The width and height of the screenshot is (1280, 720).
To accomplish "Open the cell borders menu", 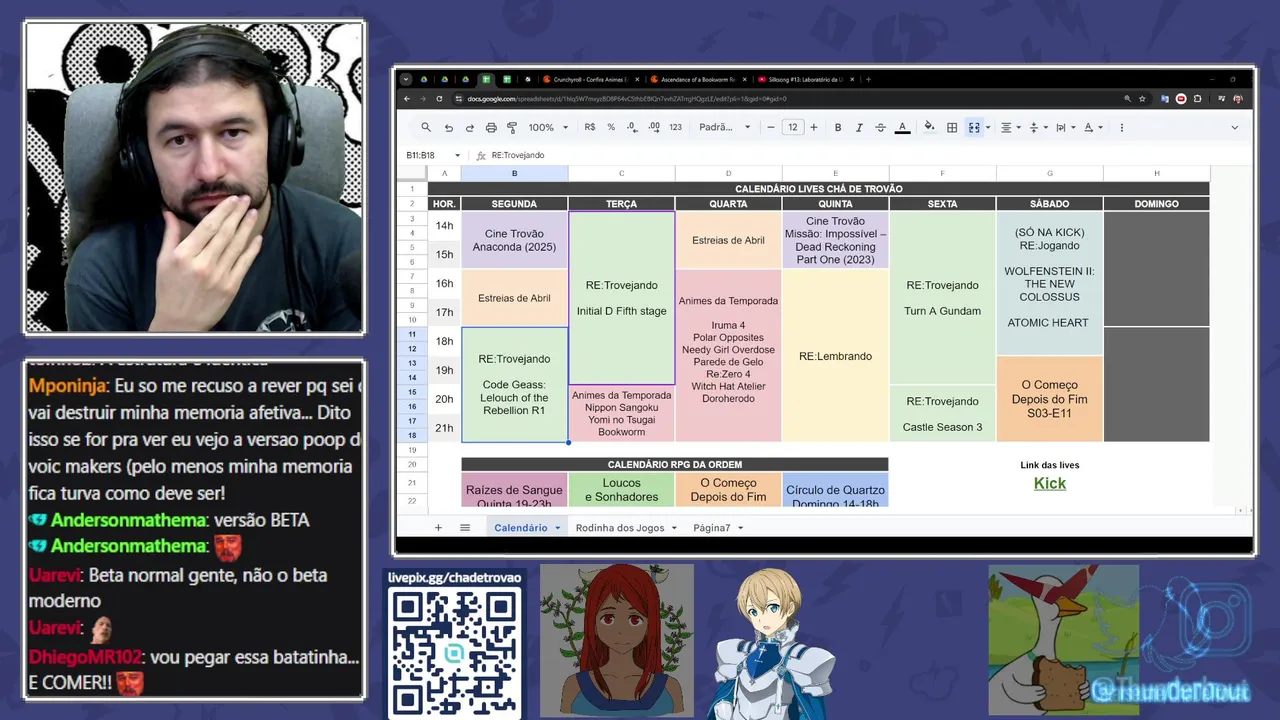I will coord(952,127).
